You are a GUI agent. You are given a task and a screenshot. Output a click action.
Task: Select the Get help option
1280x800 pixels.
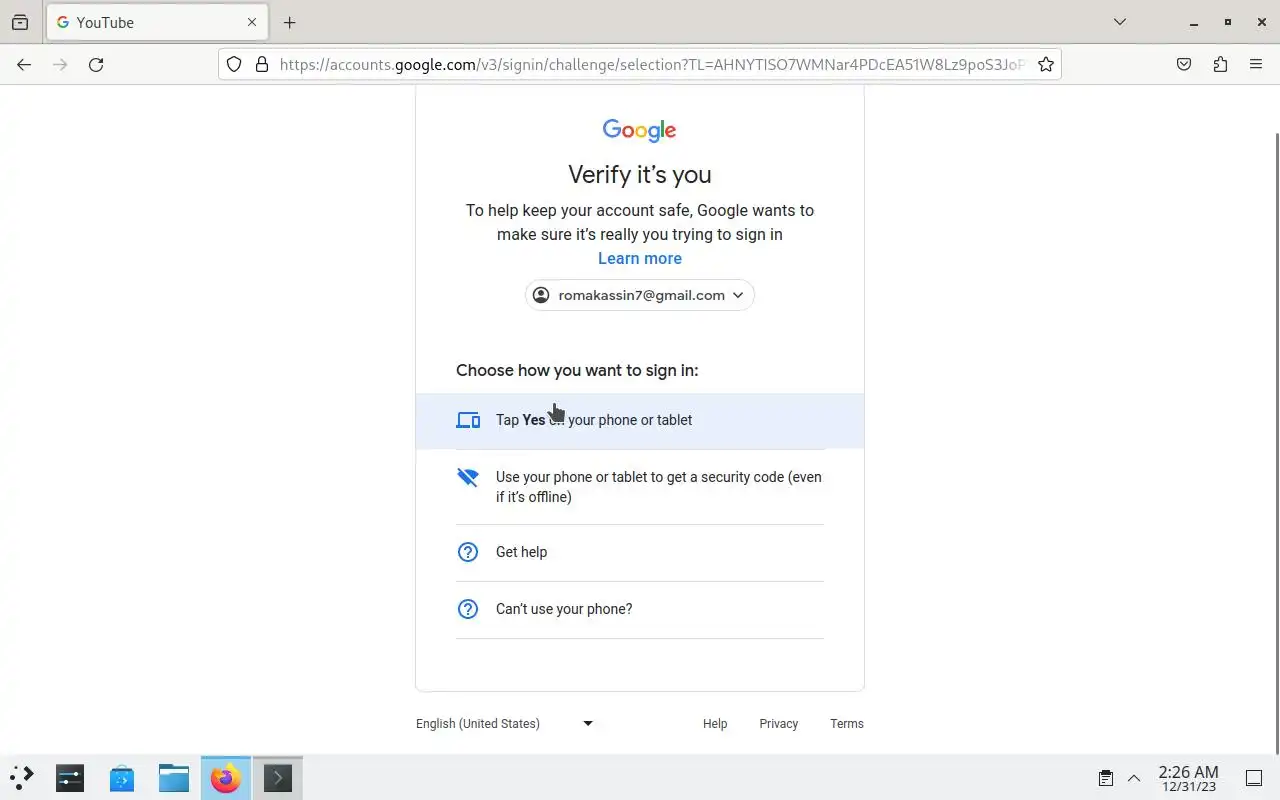[640, 552]
